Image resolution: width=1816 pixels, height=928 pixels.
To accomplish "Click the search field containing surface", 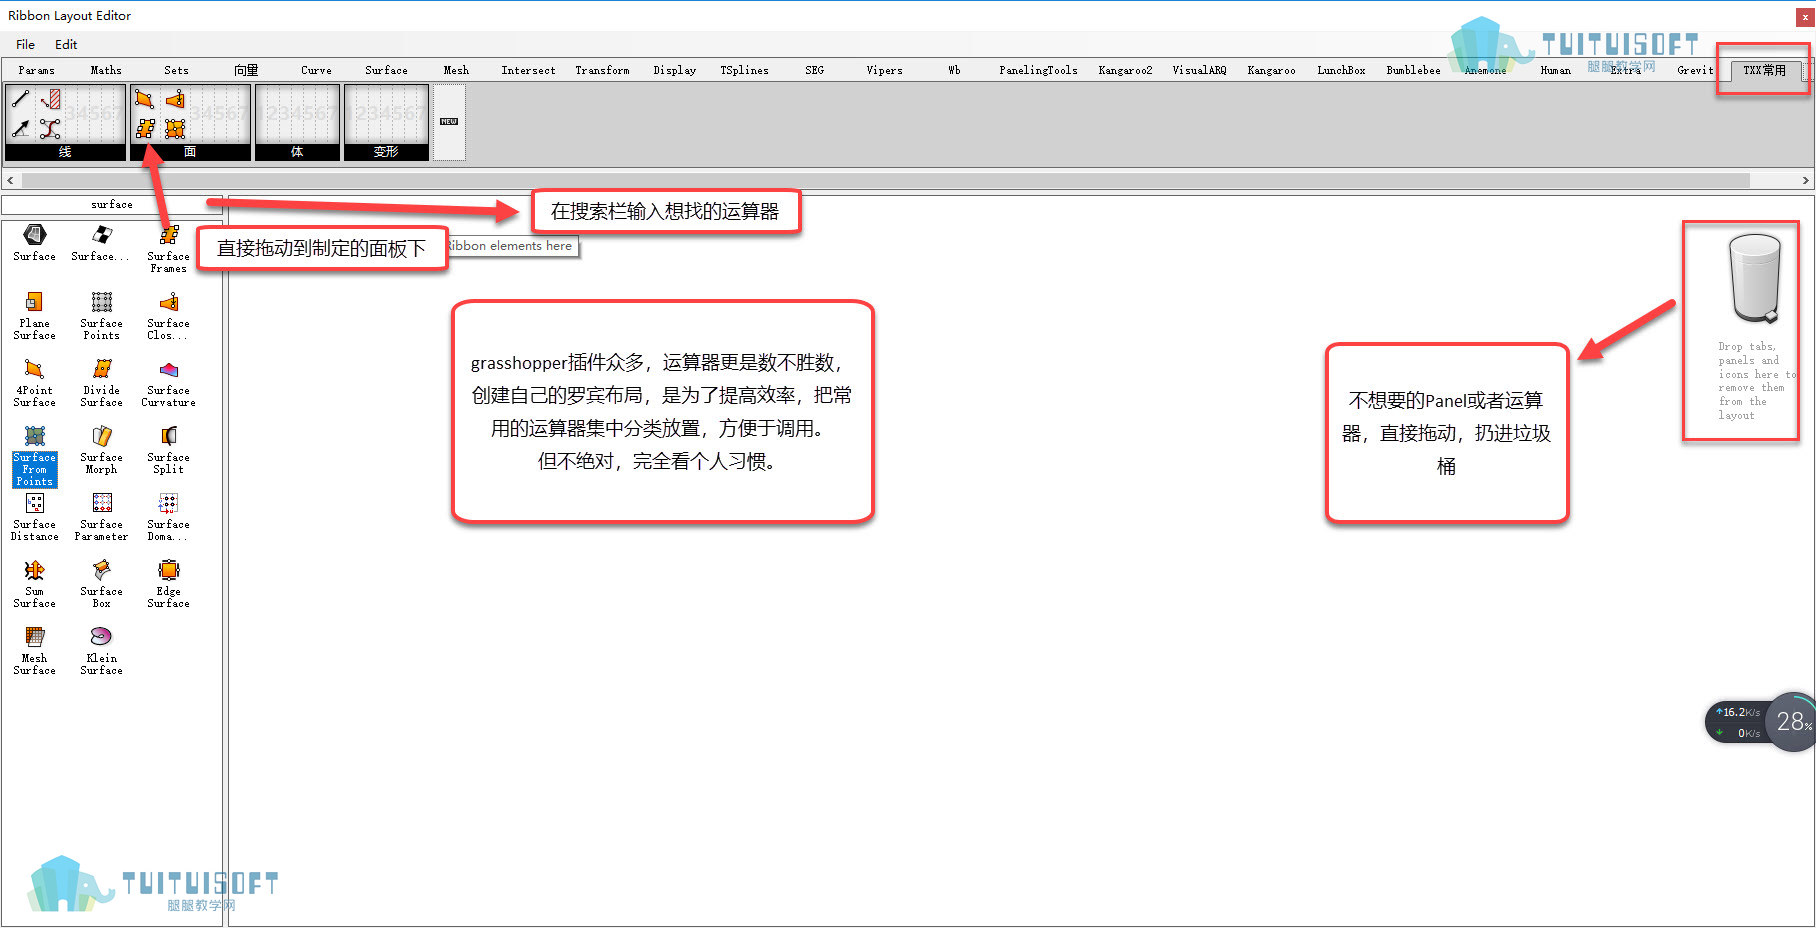I will pos(112,204).
